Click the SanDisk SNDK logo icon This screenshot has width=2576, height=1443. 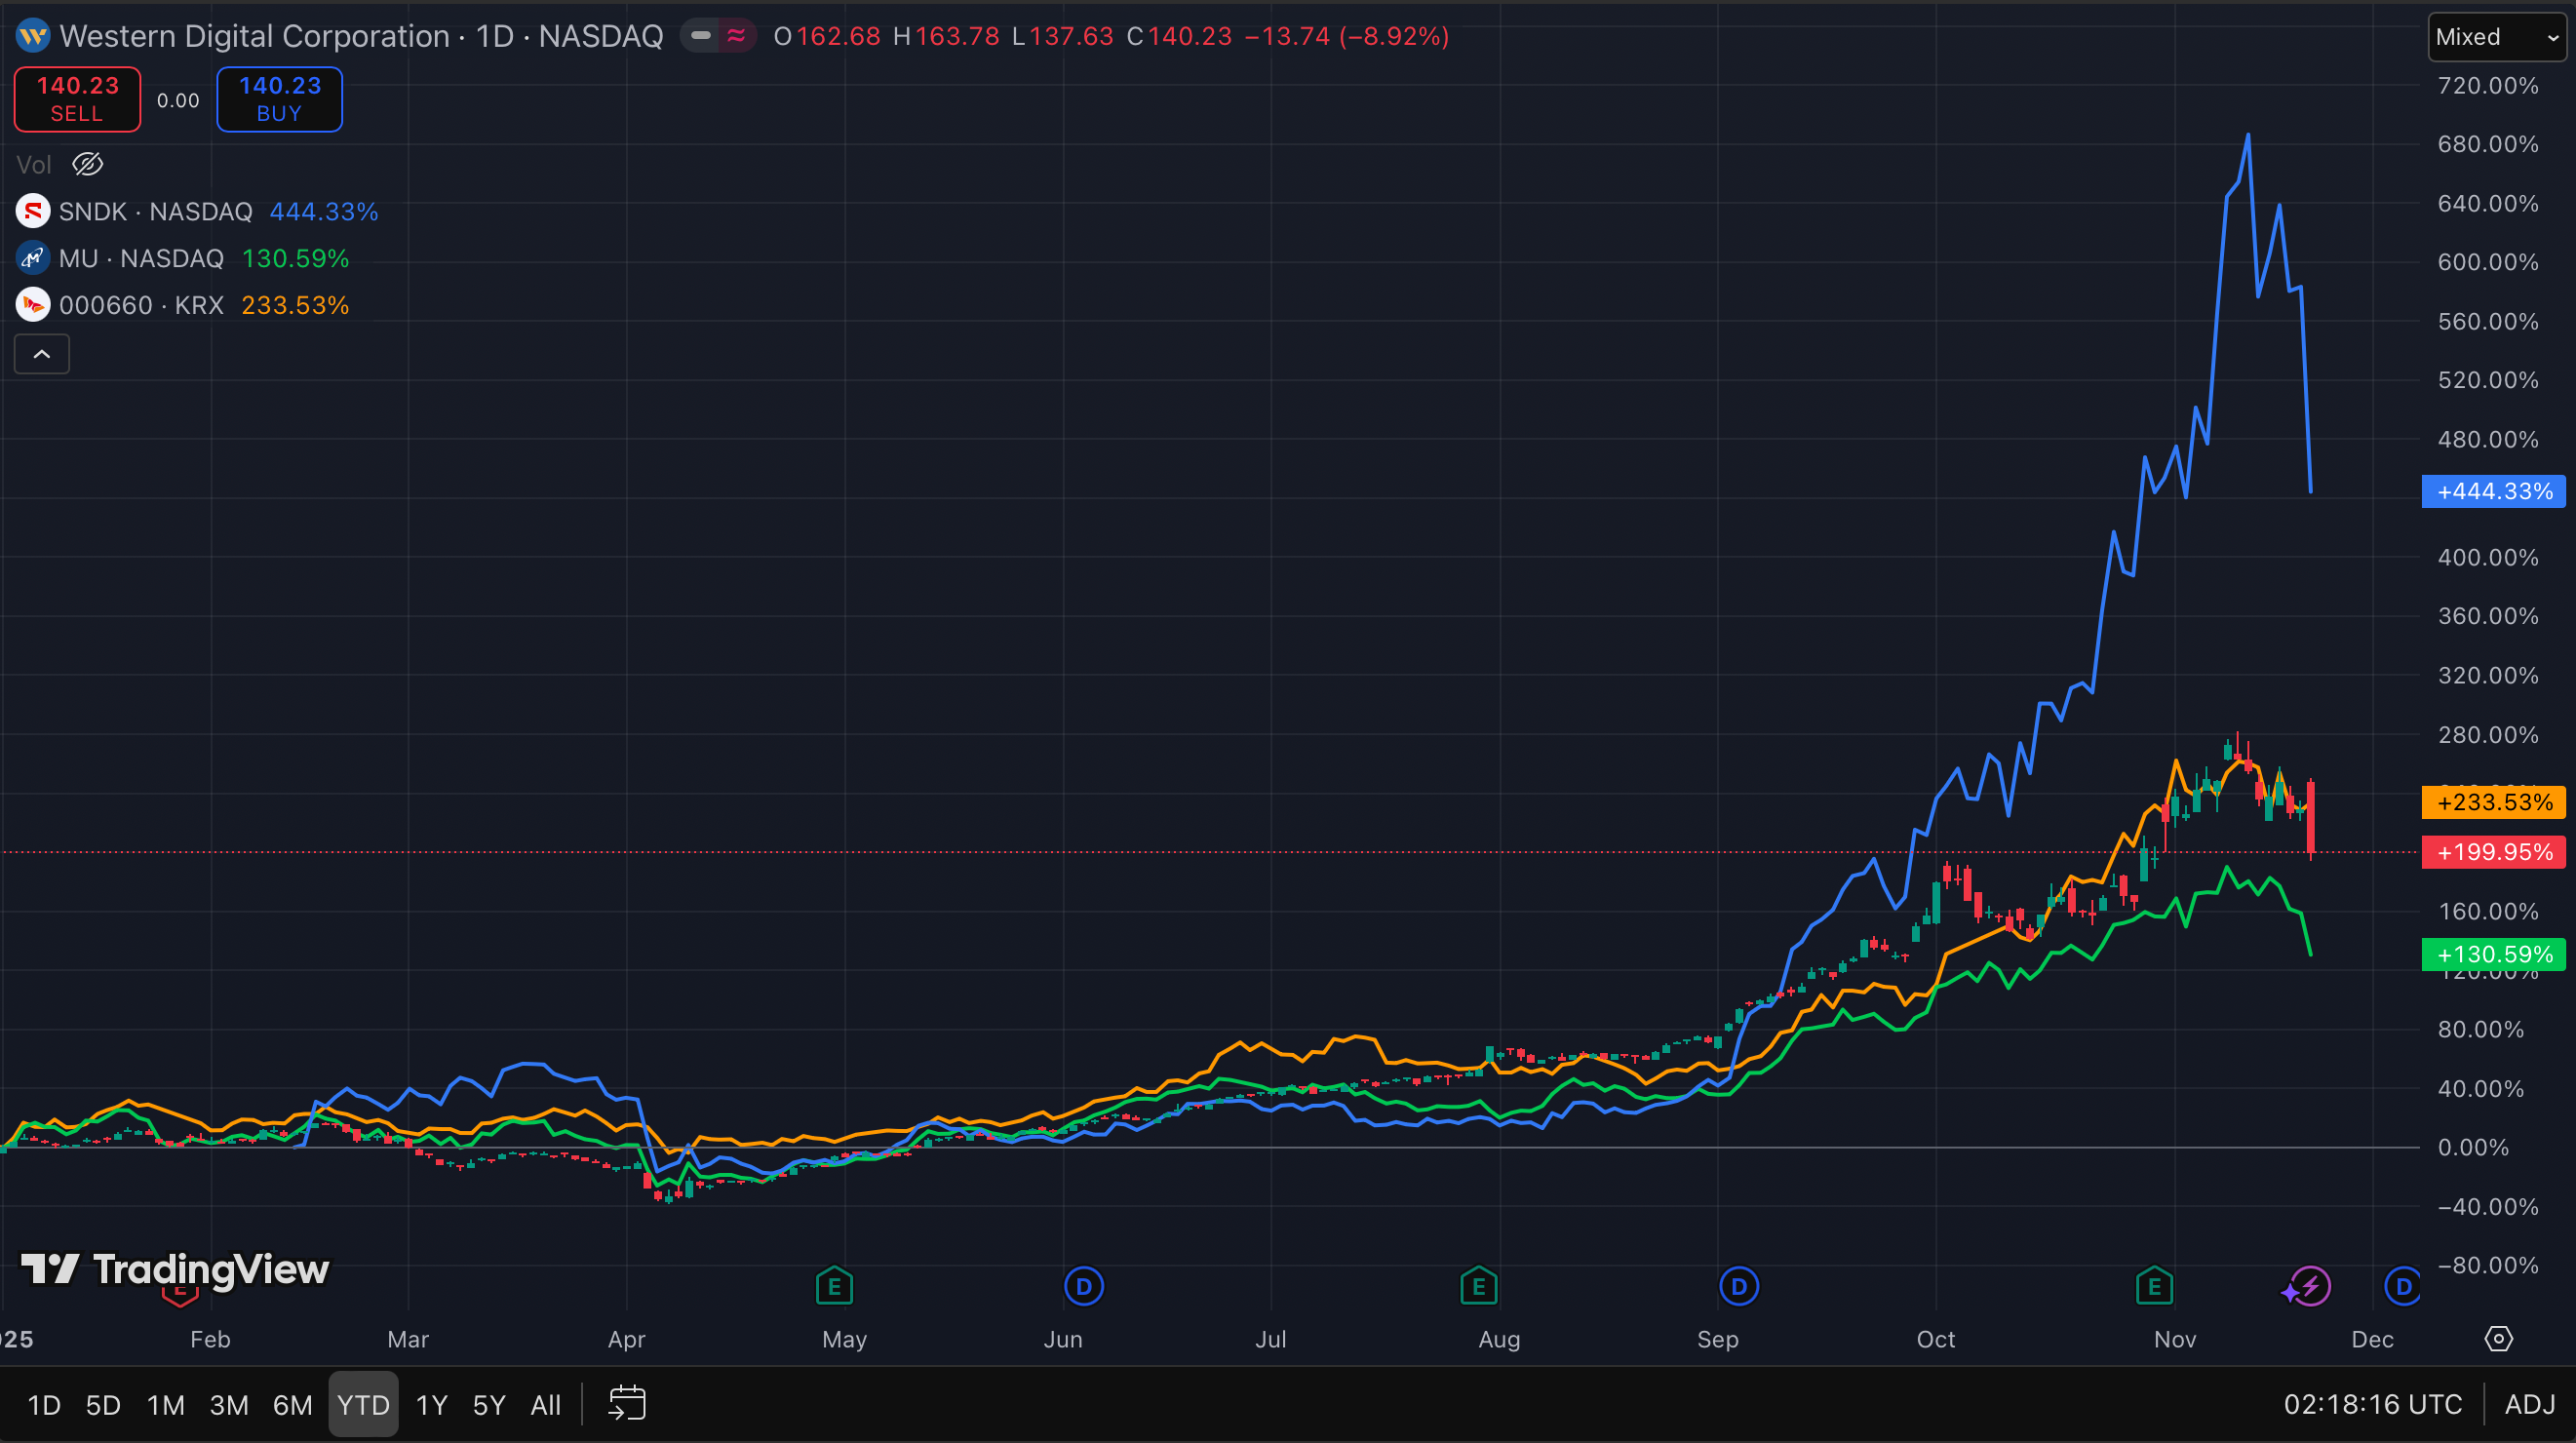point(33,212)
